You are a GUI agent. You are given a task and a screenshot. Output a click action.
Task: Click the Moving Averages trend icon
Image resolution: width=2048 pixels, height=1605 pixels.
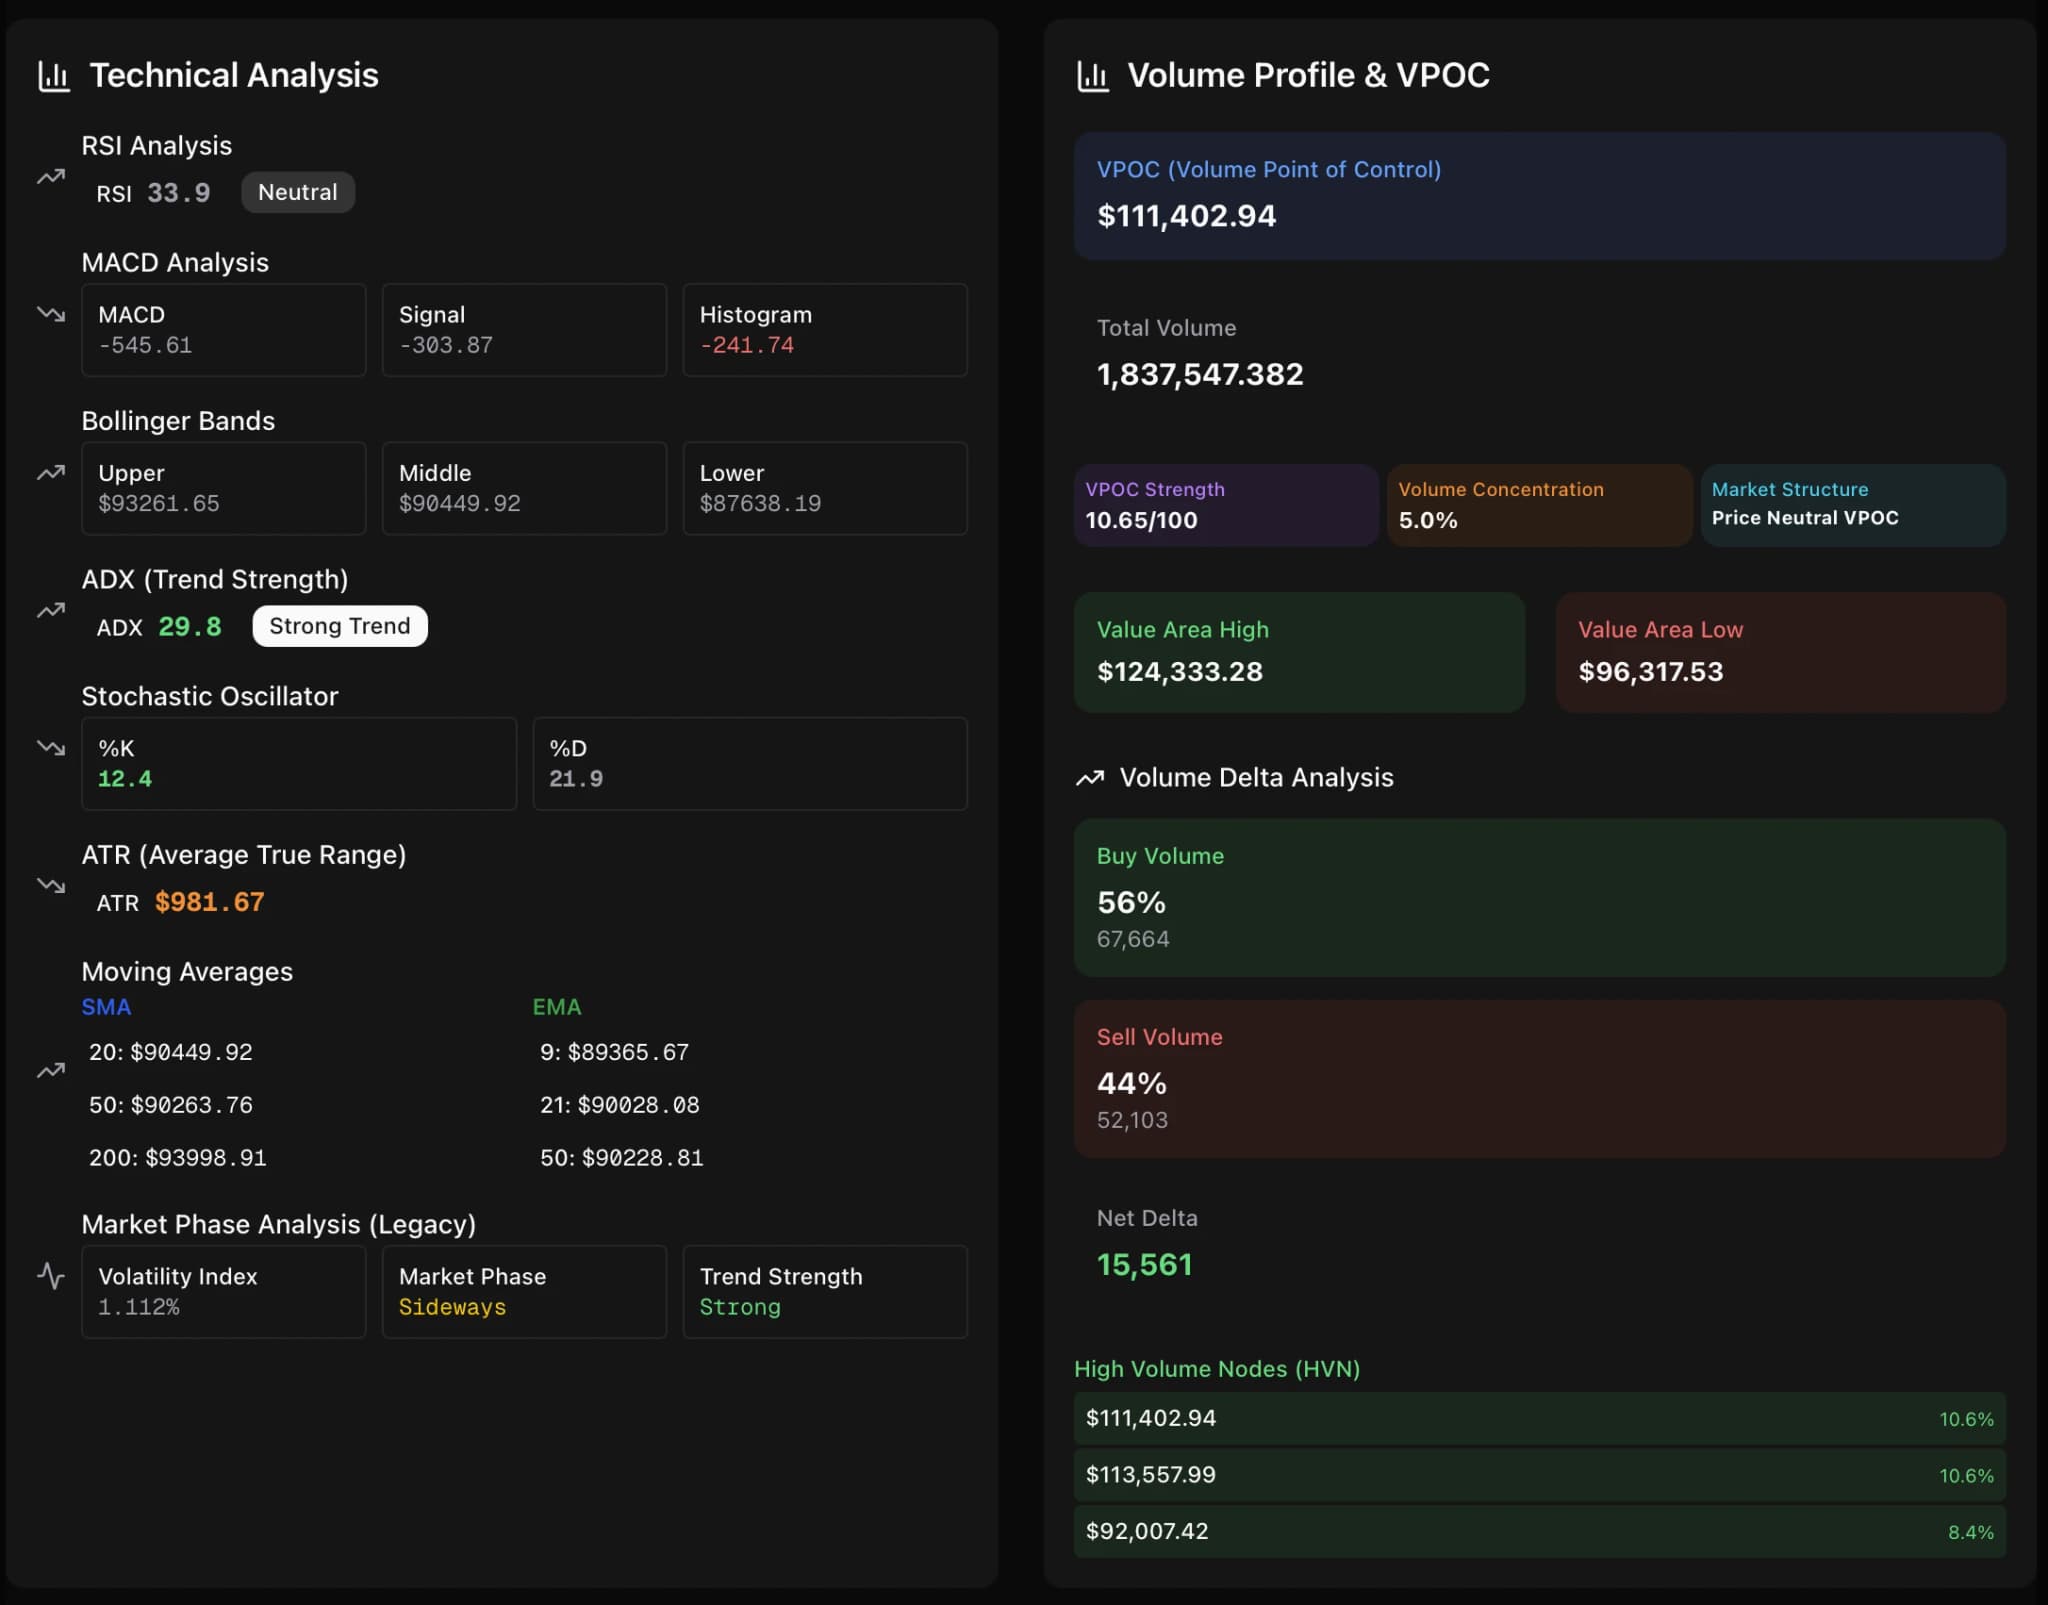[49, 1069]
